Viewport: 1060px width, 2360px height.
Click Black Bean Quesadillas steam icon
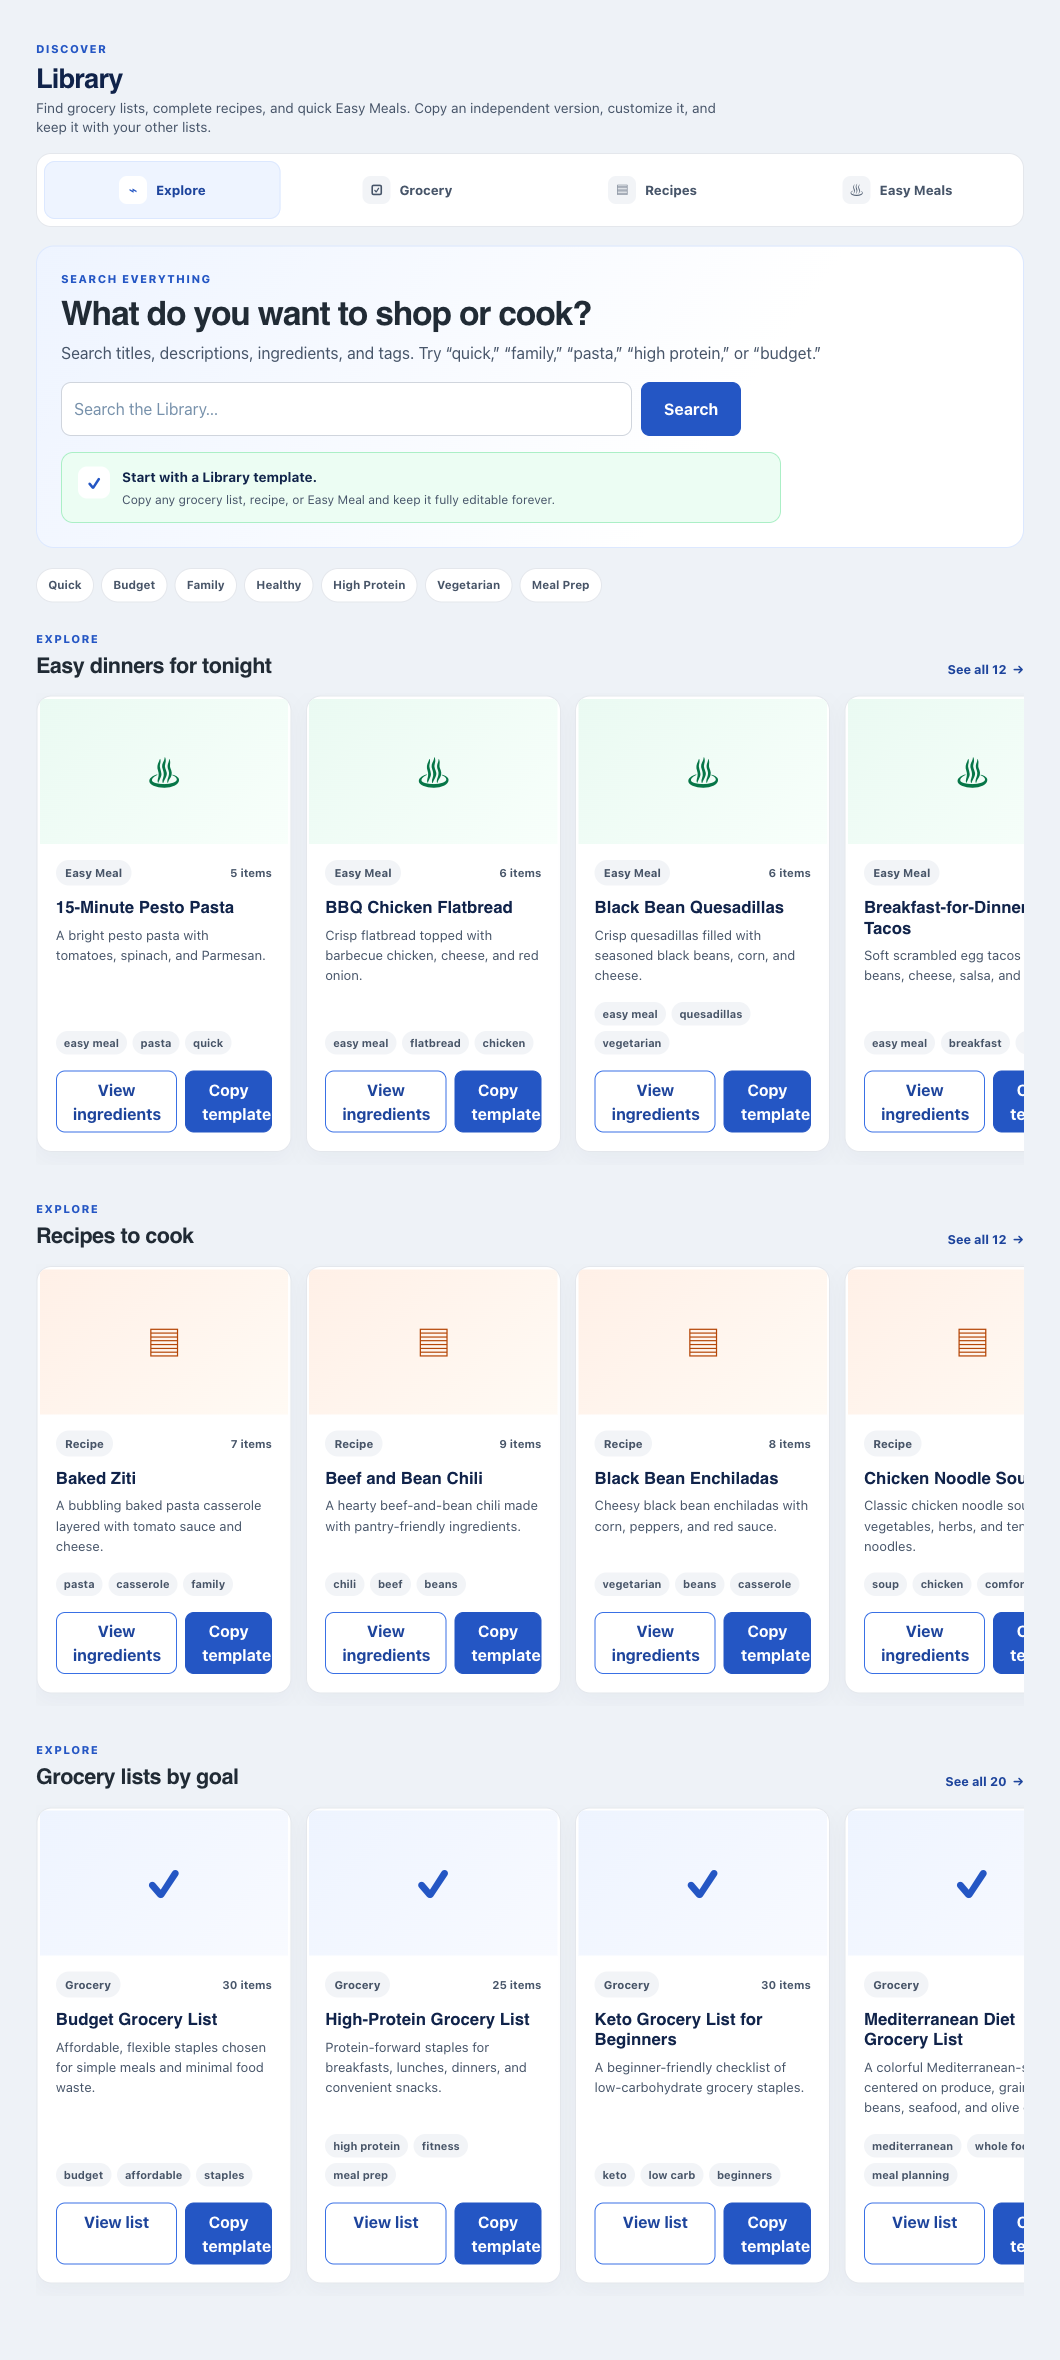point(703,773)
